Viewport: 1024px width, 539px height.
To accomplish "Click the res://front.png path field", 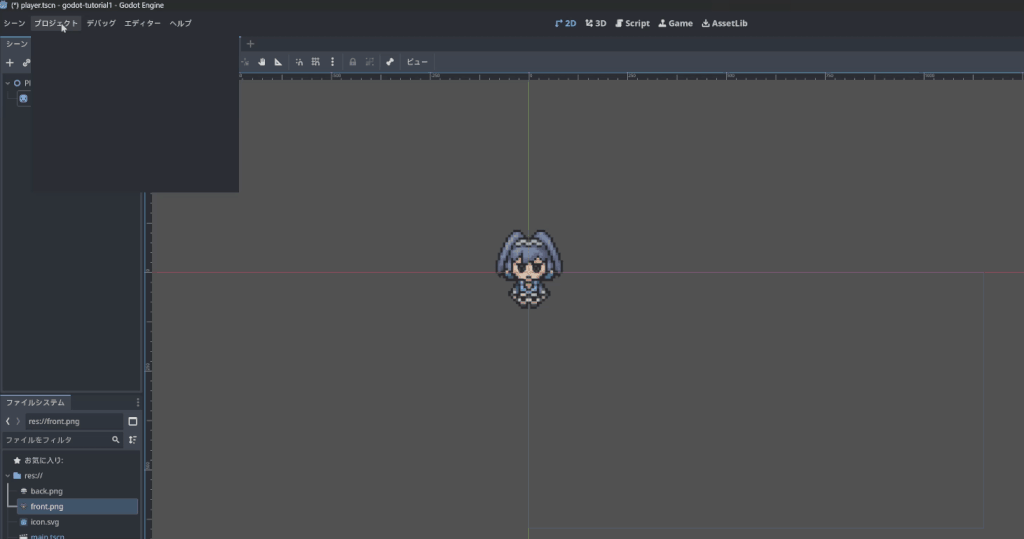I will click(74, 421).
